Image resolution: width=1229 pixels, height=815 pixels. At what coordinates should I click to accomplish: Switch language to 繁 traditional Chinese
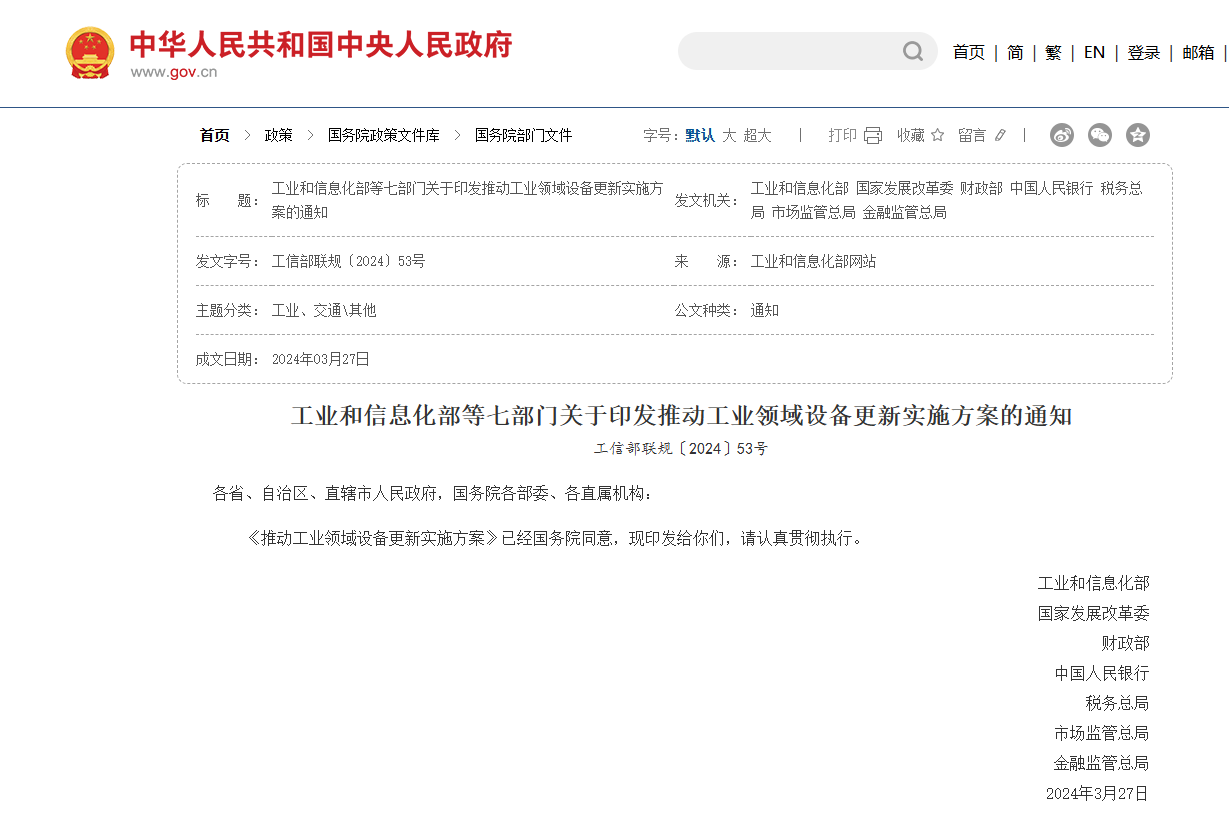coord(1053,52)
